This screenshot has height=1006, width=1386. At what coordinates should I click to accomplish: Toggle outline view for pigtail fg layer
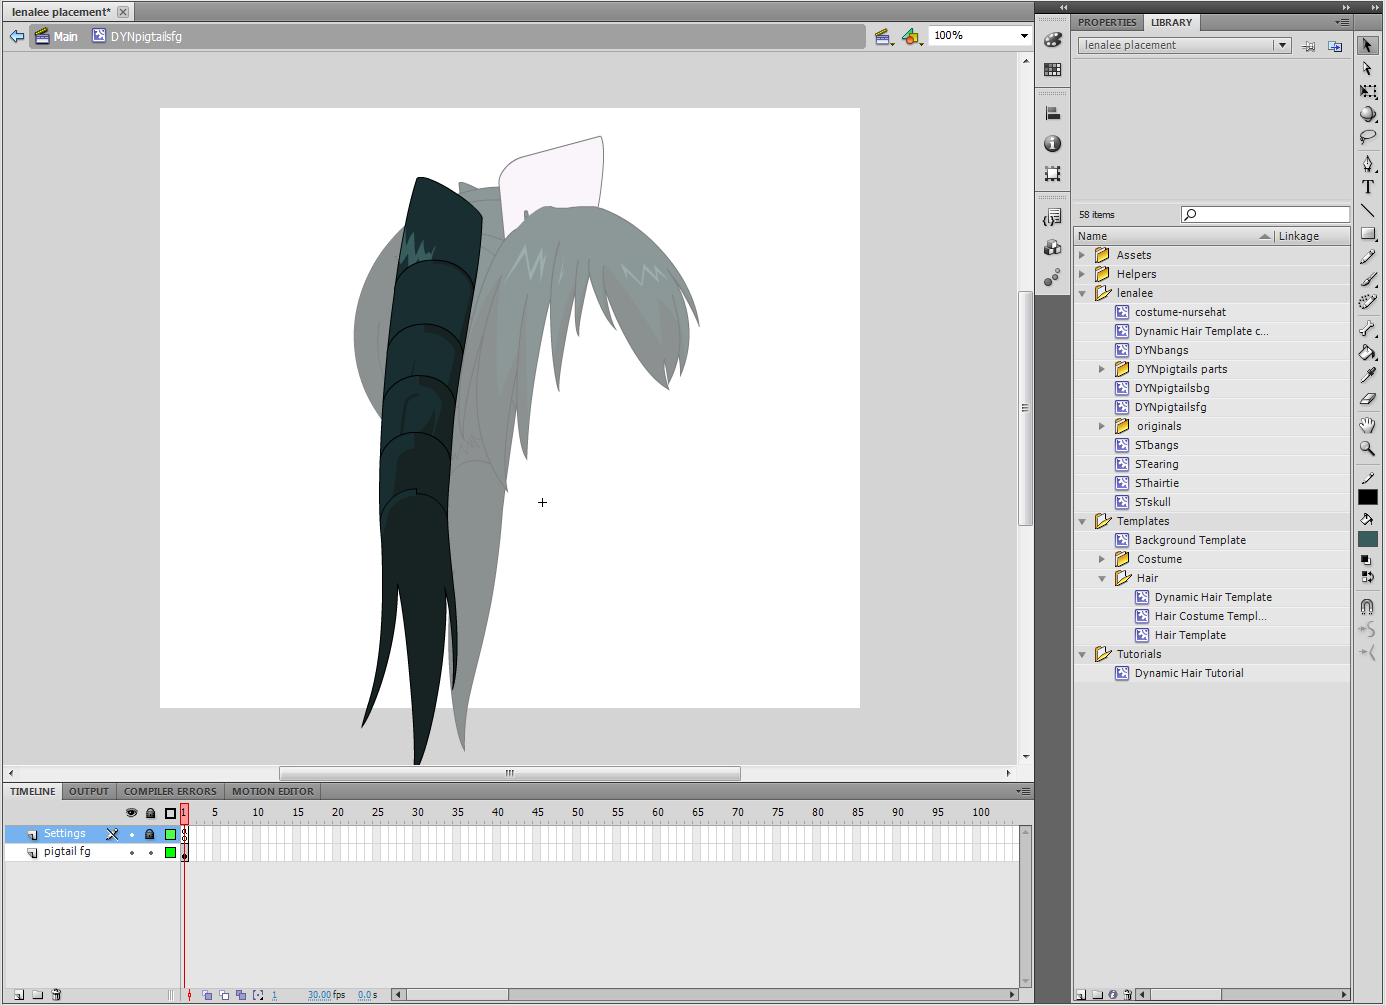(170, 853)
